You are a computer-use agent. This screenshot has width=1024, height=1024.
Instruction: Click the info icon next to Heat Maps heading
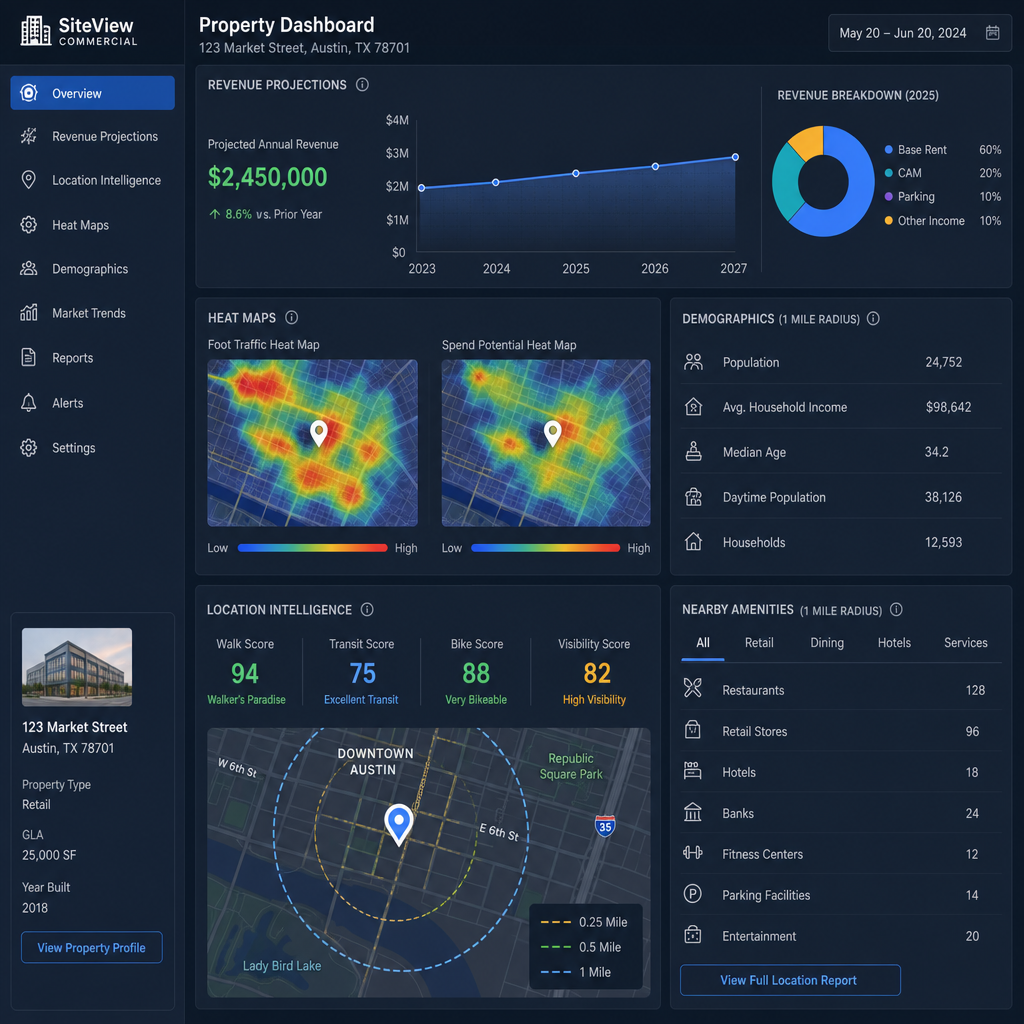click(292, 317)
